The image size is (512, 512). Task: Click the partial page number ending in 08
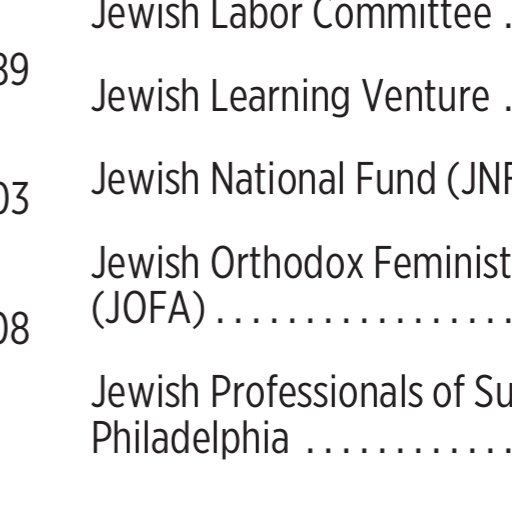pyautogui.click(x=14, y=328)
